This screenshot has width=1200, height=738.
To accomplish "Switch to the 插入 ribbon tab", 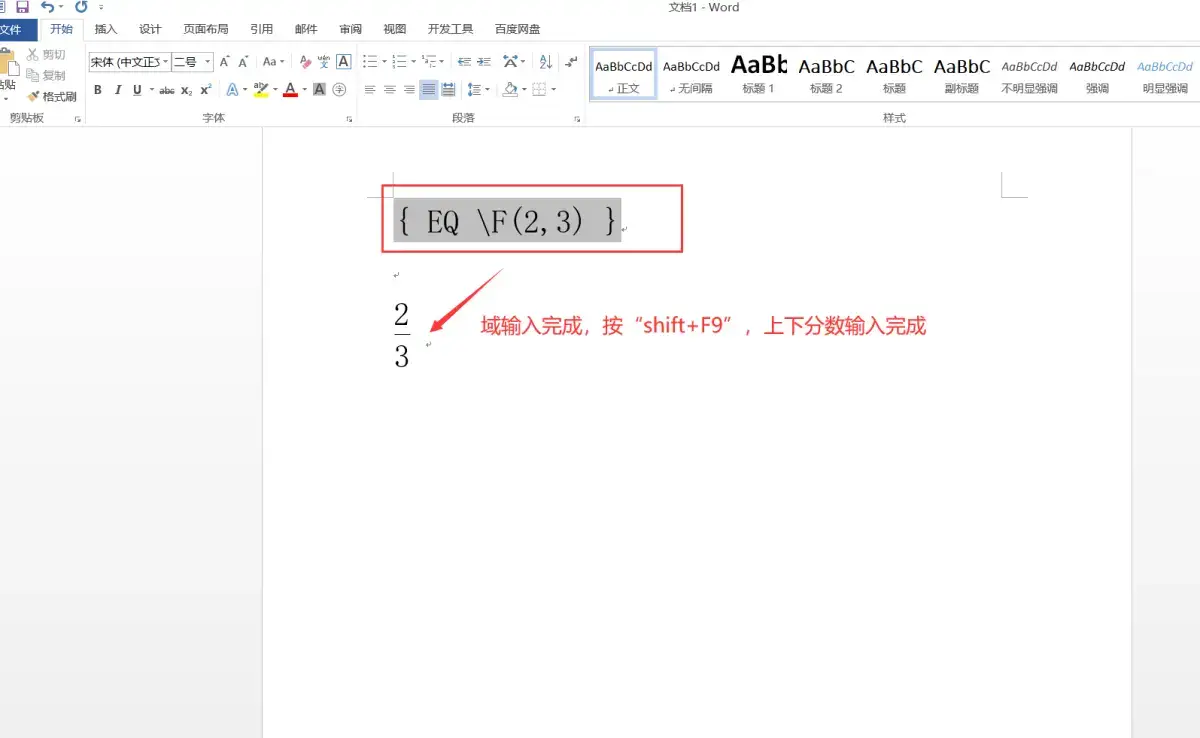I will [x=105, y=29].
